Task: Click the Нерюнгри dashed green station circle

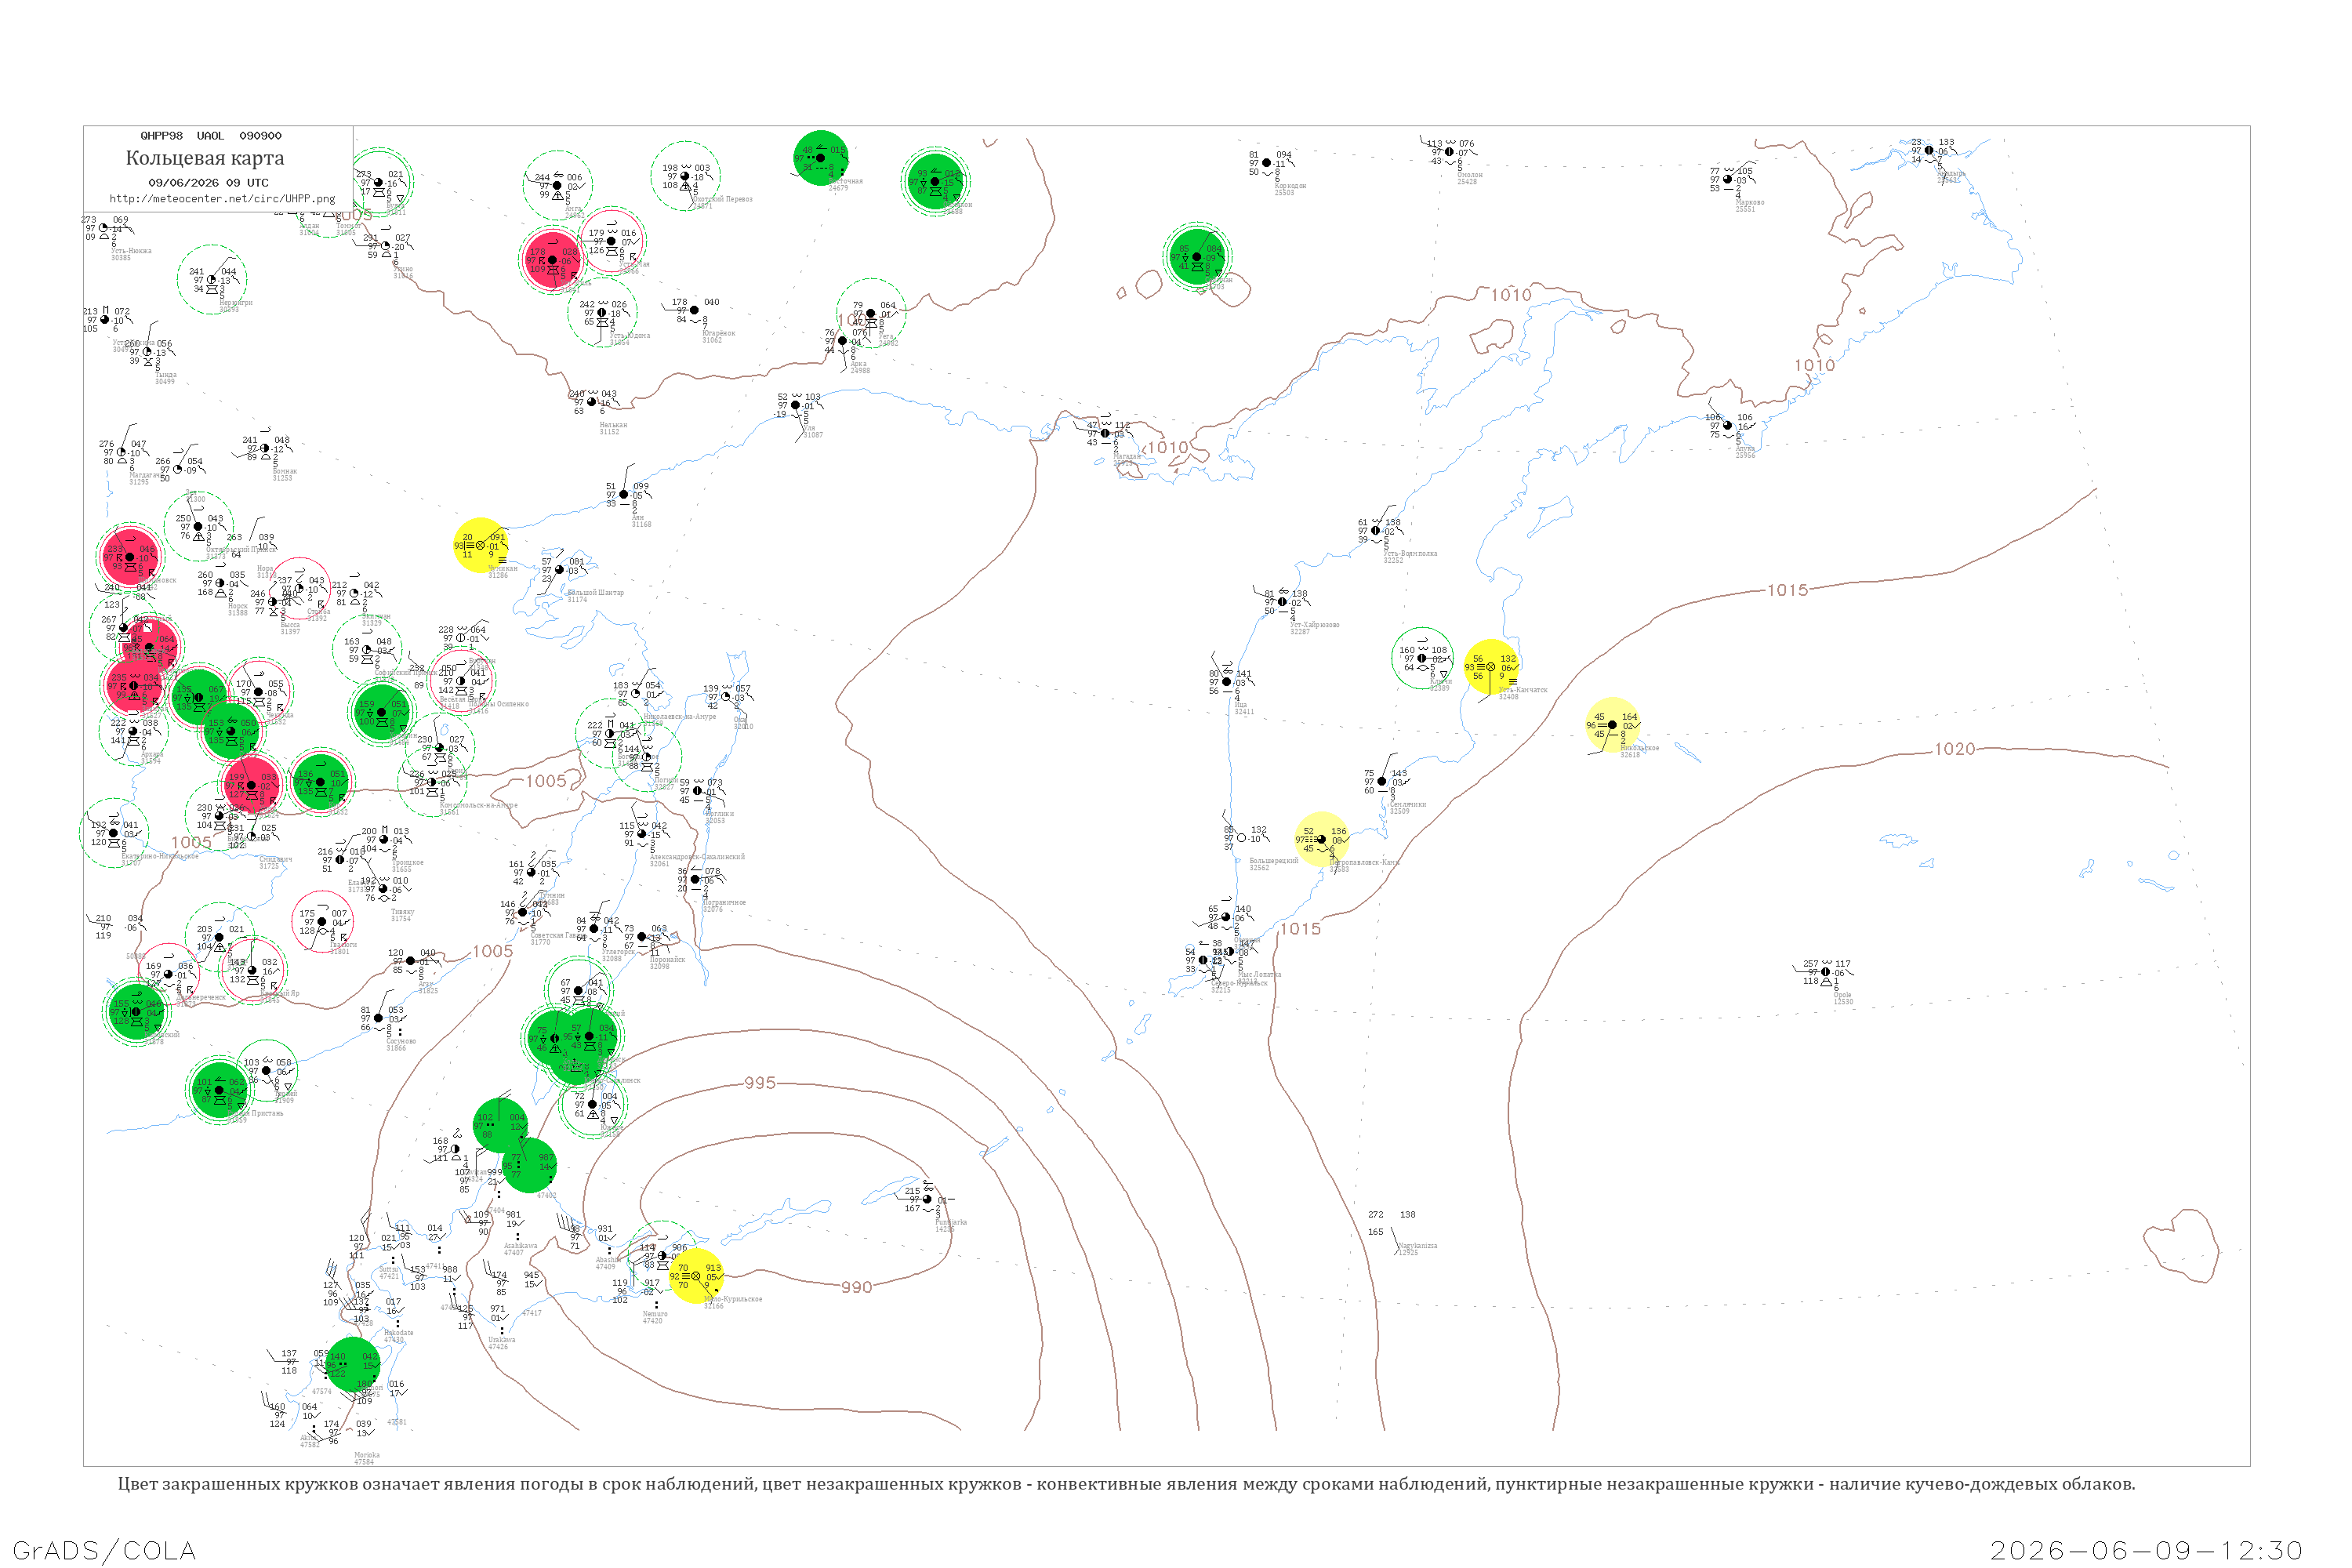Action: [x=212, y=280]
